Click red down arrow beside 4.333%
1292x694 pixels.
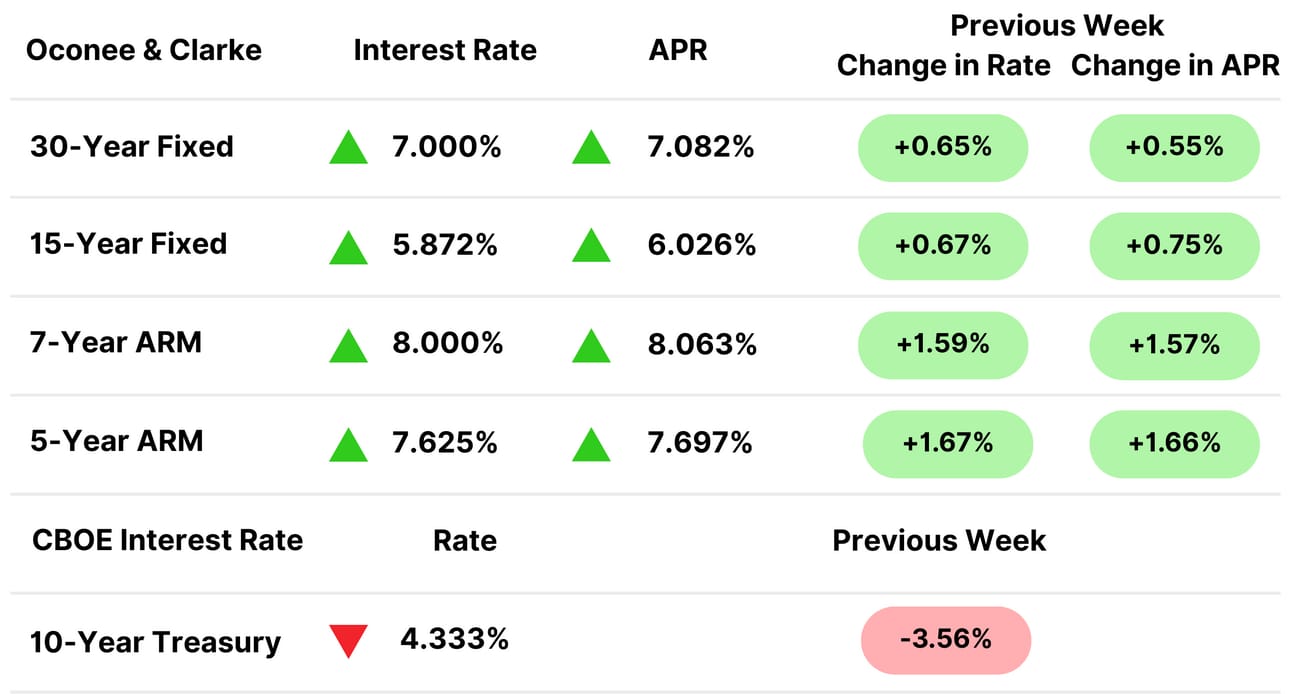[349, 641]
